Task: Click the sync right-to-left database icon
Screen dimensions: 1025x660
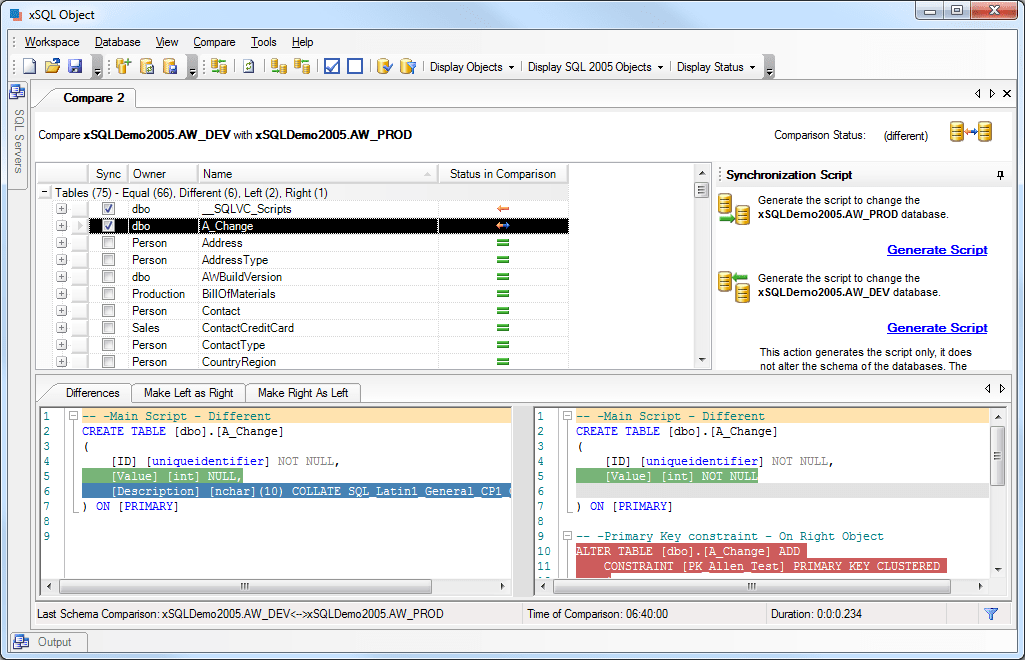Action: (x=302, y=66)
